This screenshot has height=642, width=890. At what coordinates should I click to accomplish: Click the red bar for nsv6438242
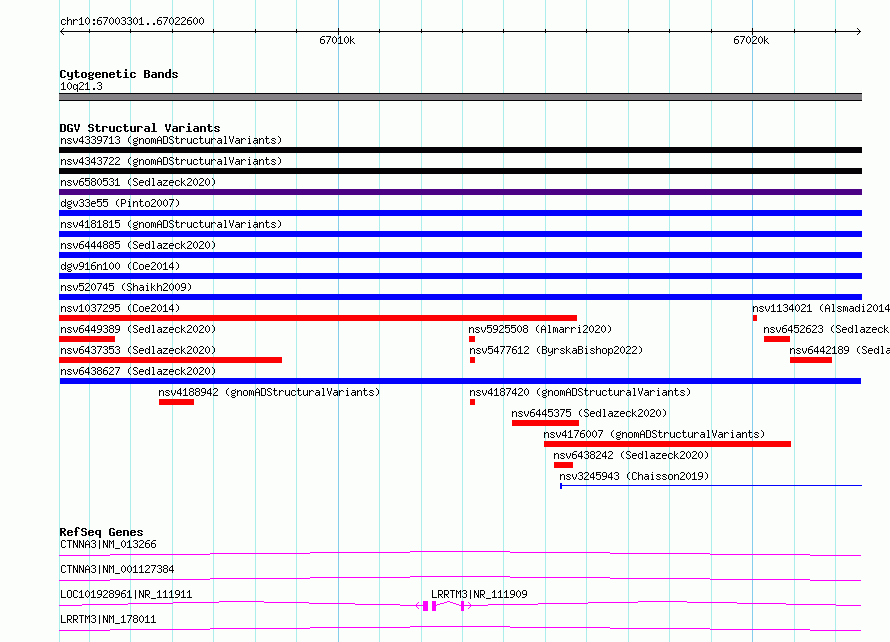(564, 465)
